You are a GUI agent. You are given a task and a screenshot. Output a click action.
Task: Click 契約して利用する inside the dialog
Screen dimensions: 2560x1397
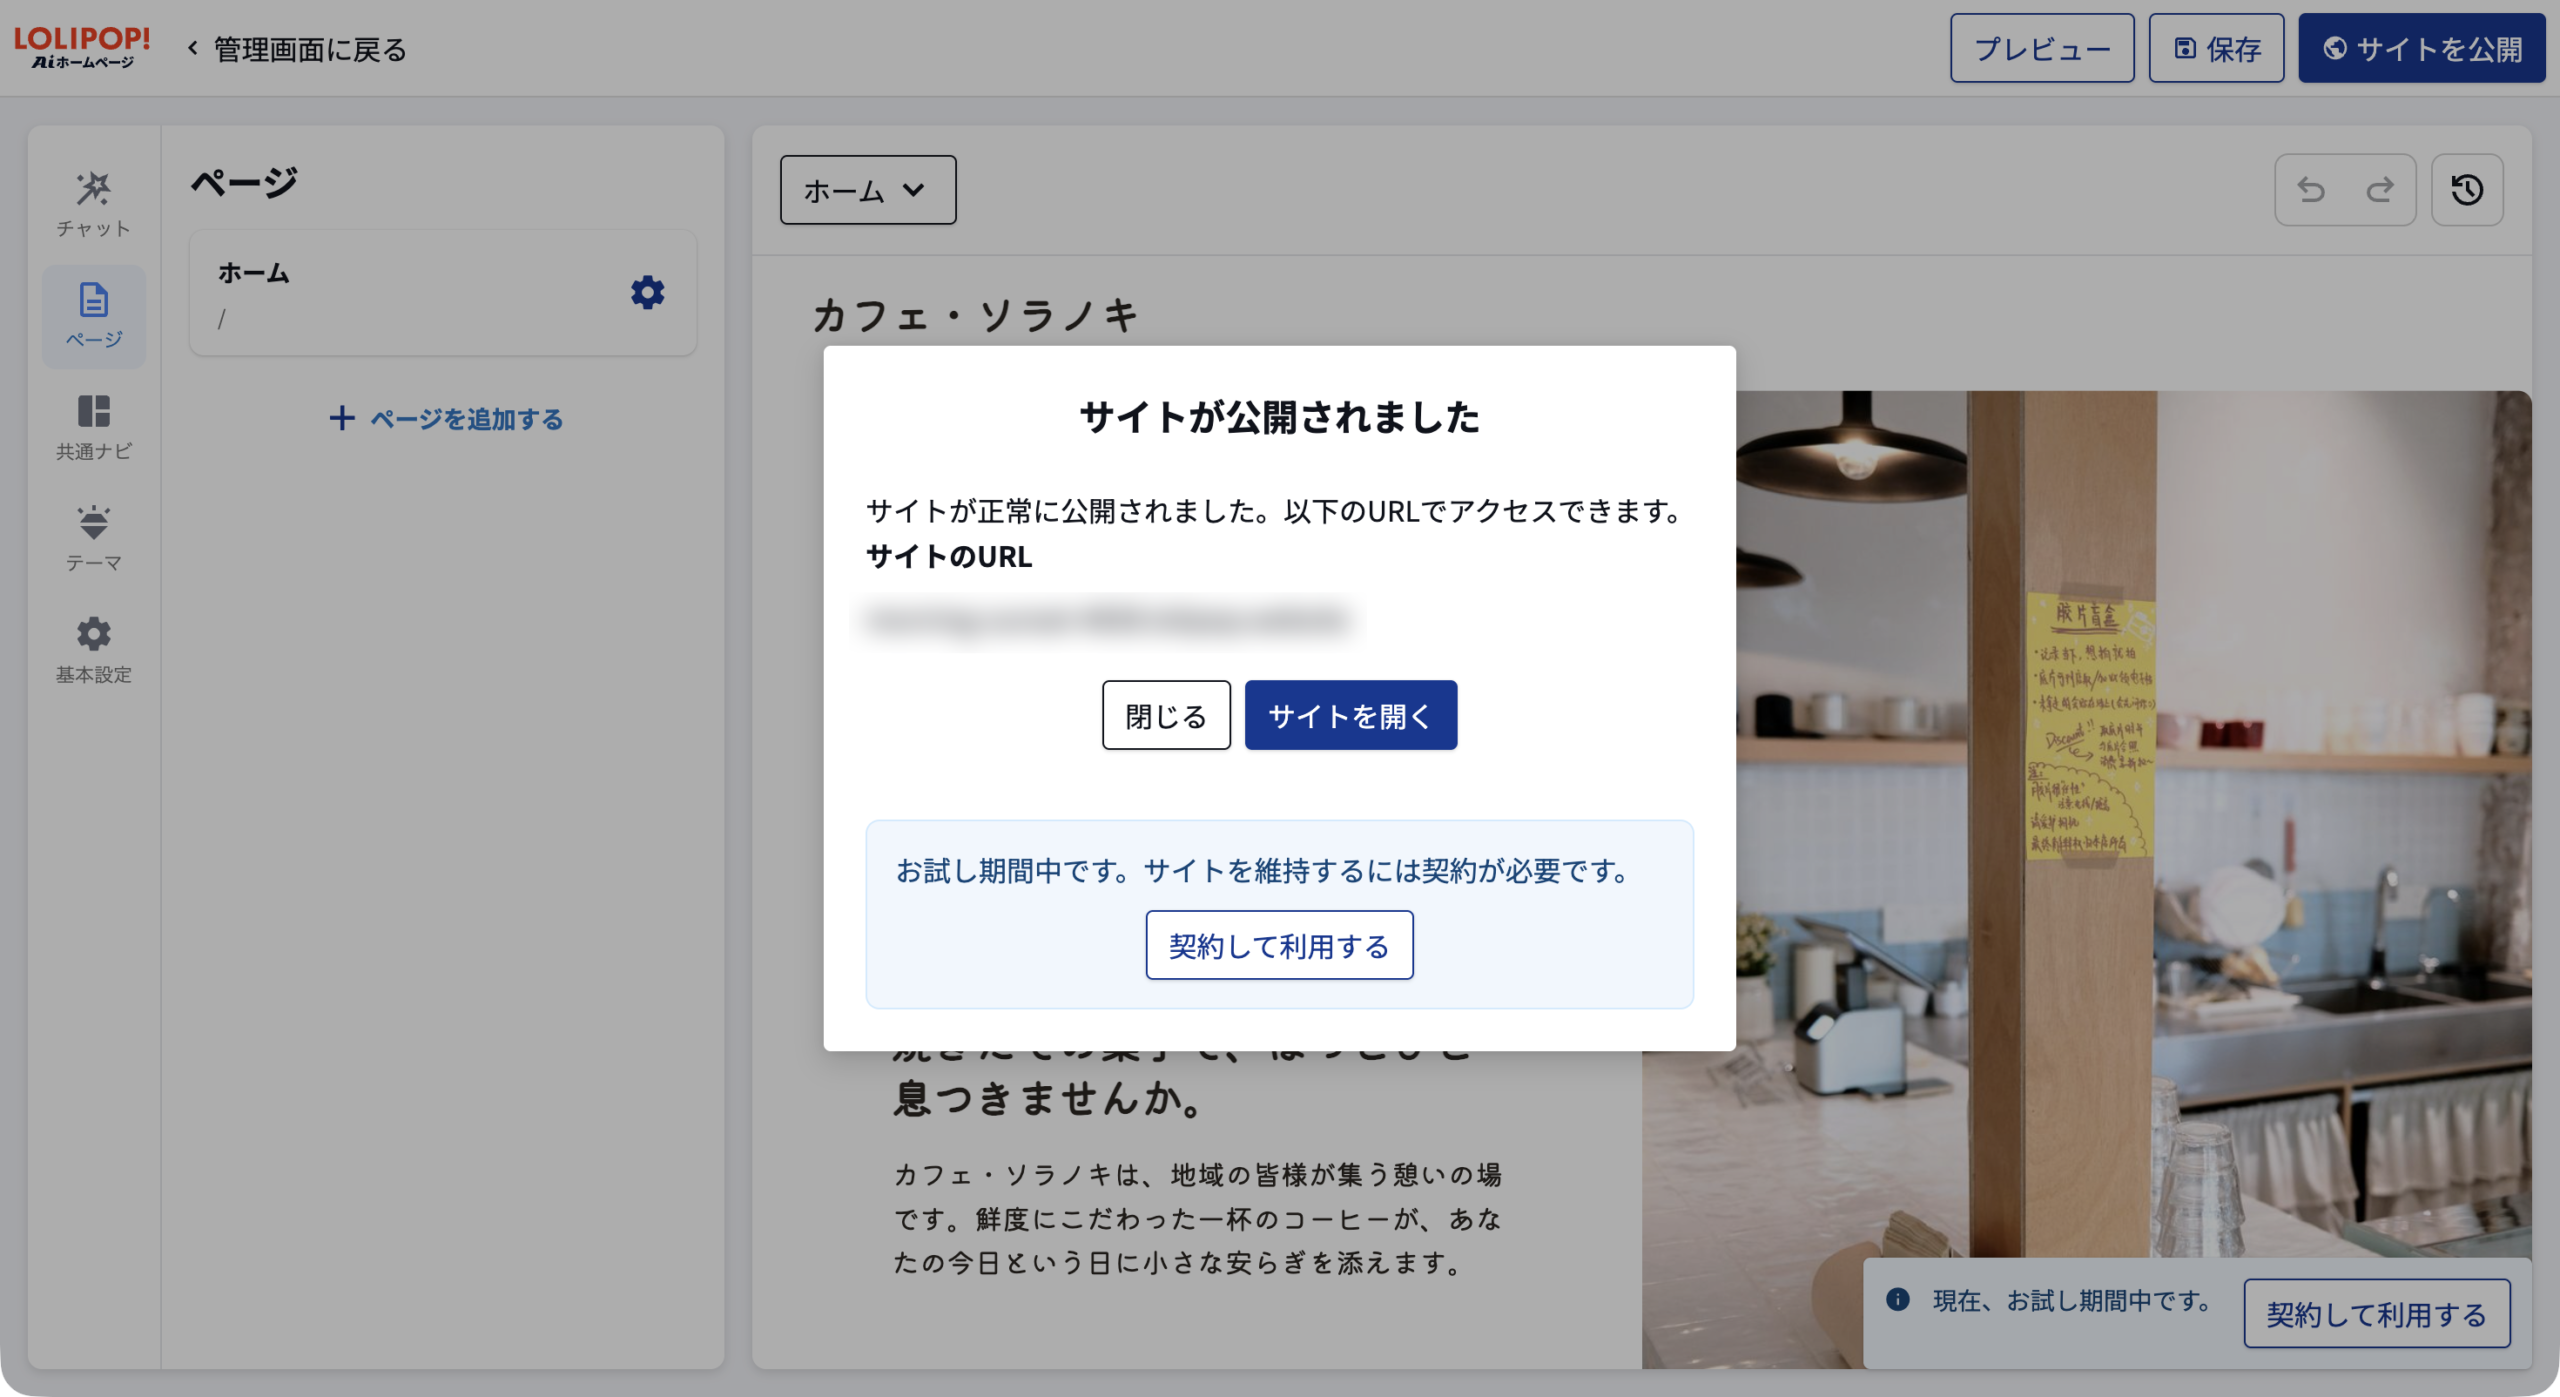tap(1279, 945)
